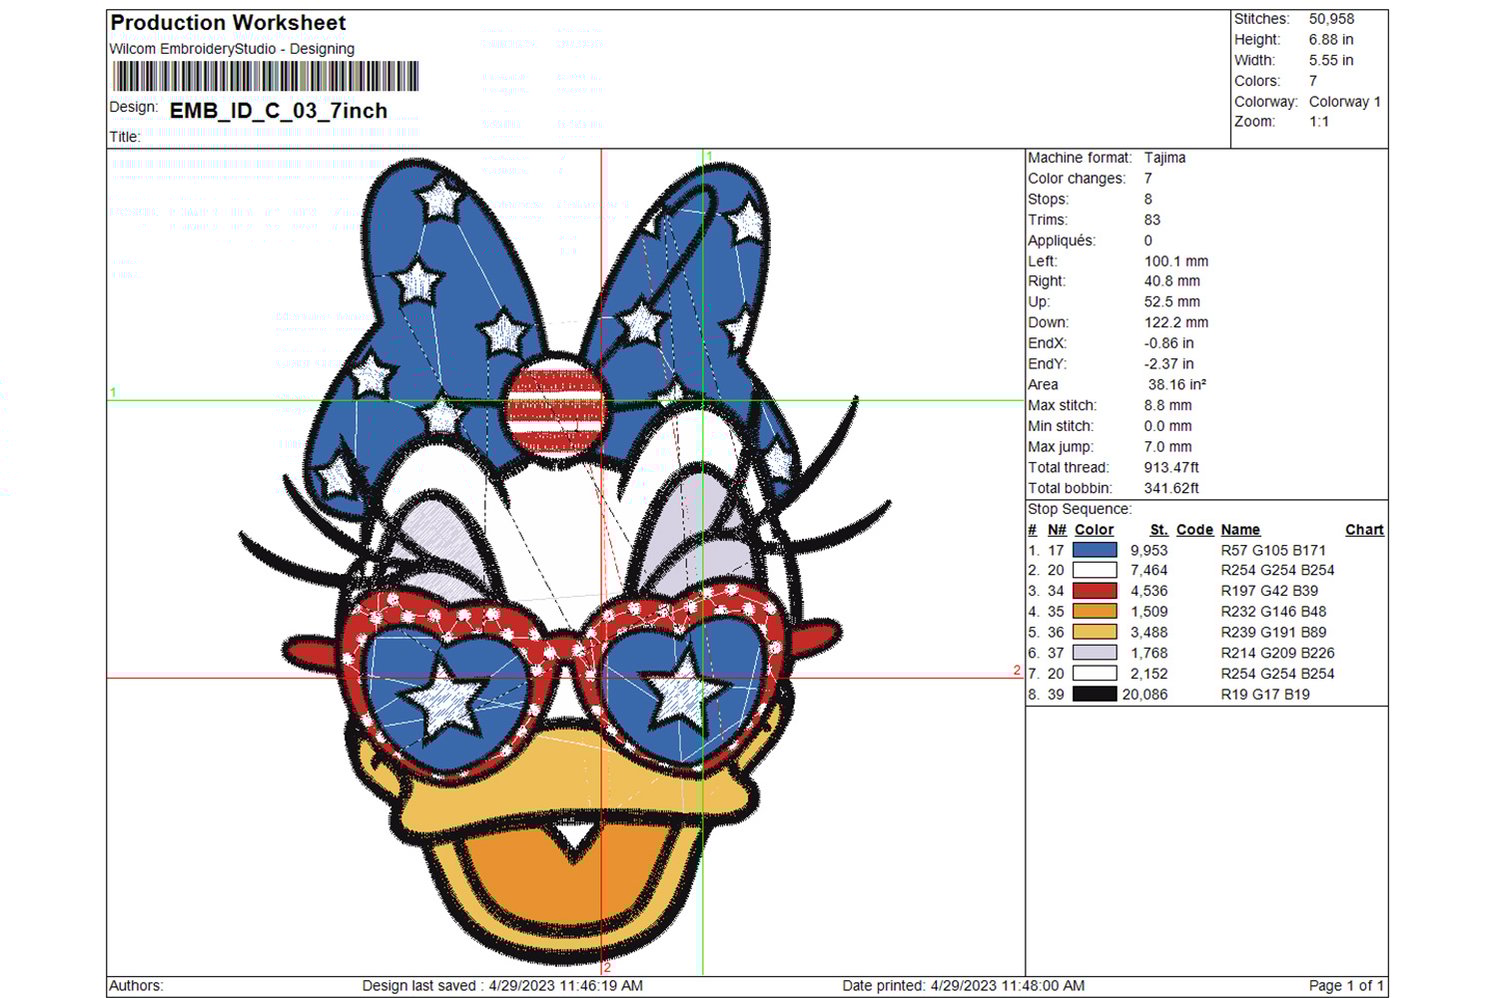Click the EndX value '-0.86 in'

pyautogui.click(x=1169, y=343)
